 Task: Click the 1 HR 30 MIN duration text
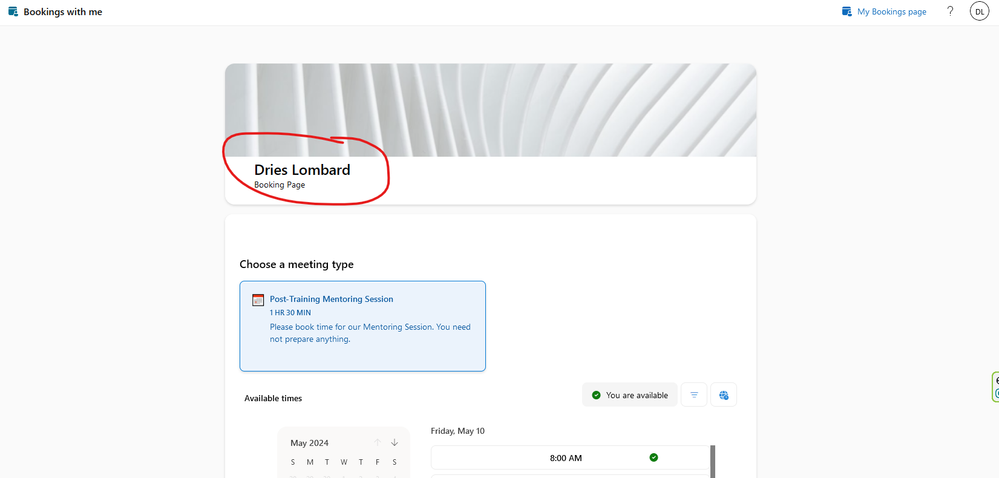pyautogui.click(x=291, y=313)
